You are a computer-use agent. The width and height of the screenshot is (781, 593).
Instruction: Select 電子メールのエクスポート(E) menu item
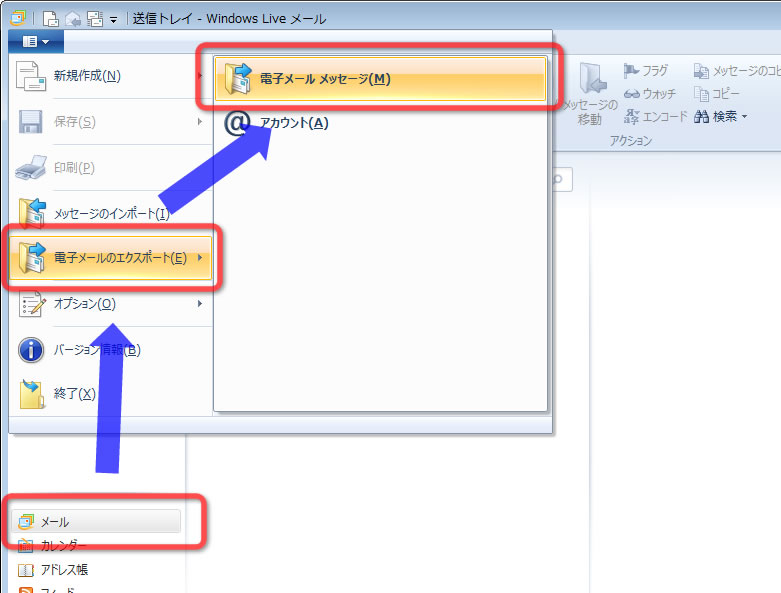[x=111, y=258]
